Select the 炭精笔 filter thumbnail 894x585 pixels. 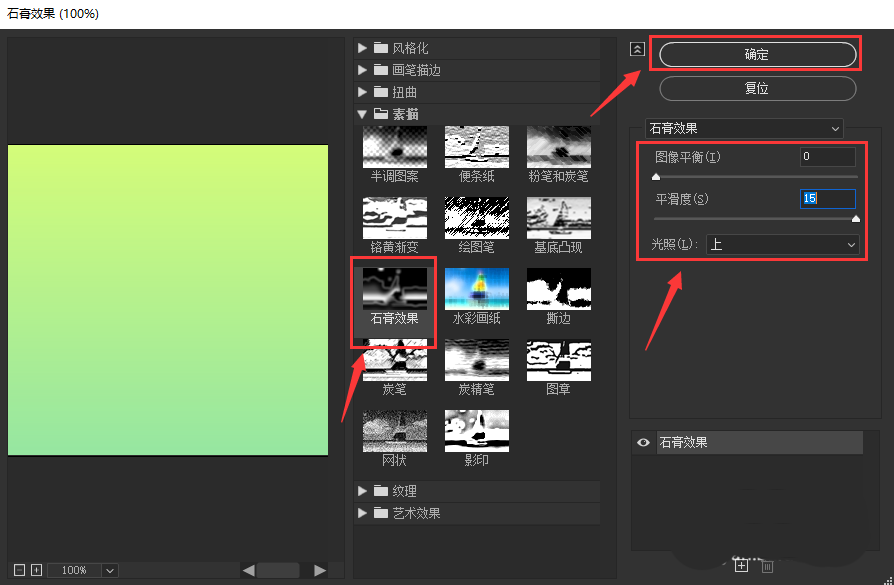coord(477,360)
